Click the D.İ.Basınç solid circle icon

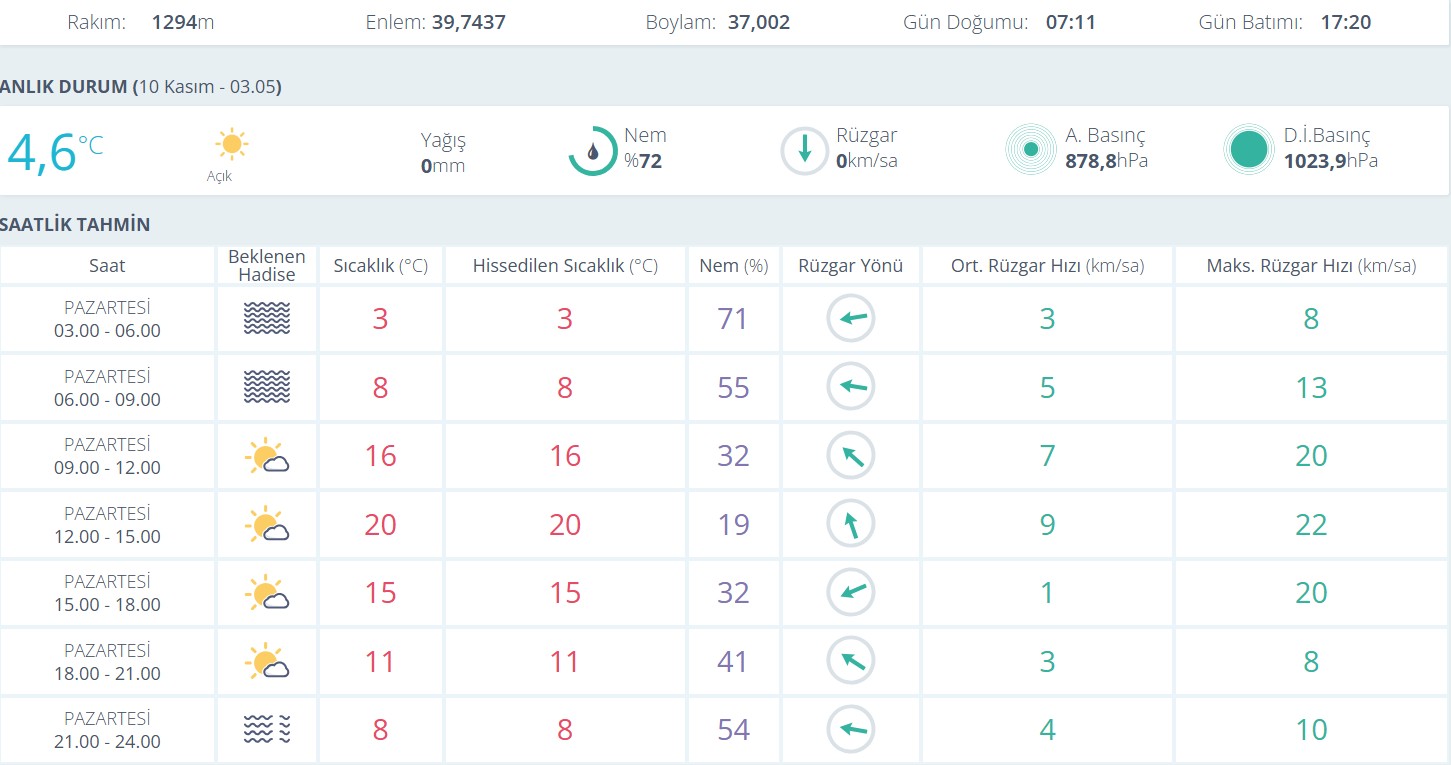(x=1249, y=150)
